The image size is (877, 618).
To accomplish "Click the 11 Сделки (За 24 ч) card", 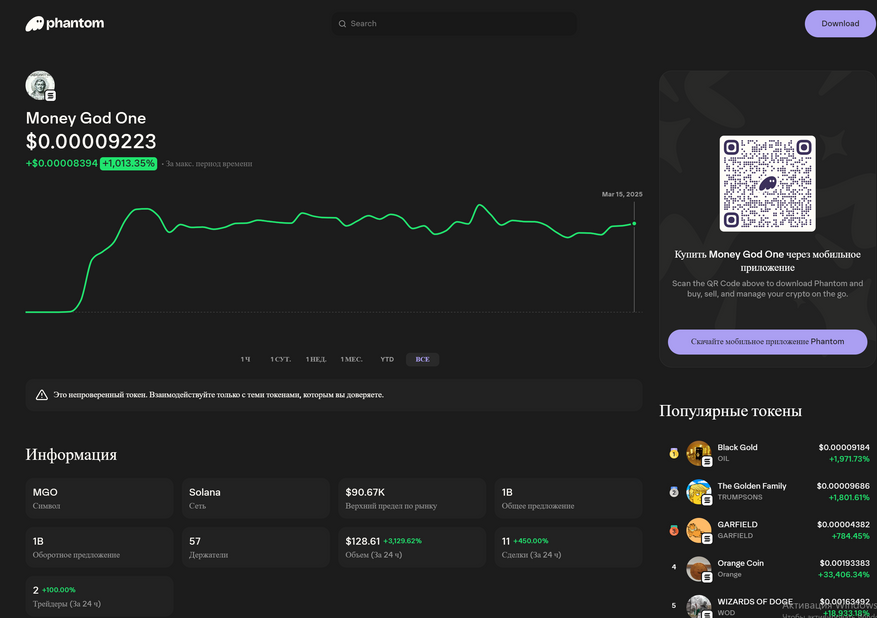I will point(568,548).
